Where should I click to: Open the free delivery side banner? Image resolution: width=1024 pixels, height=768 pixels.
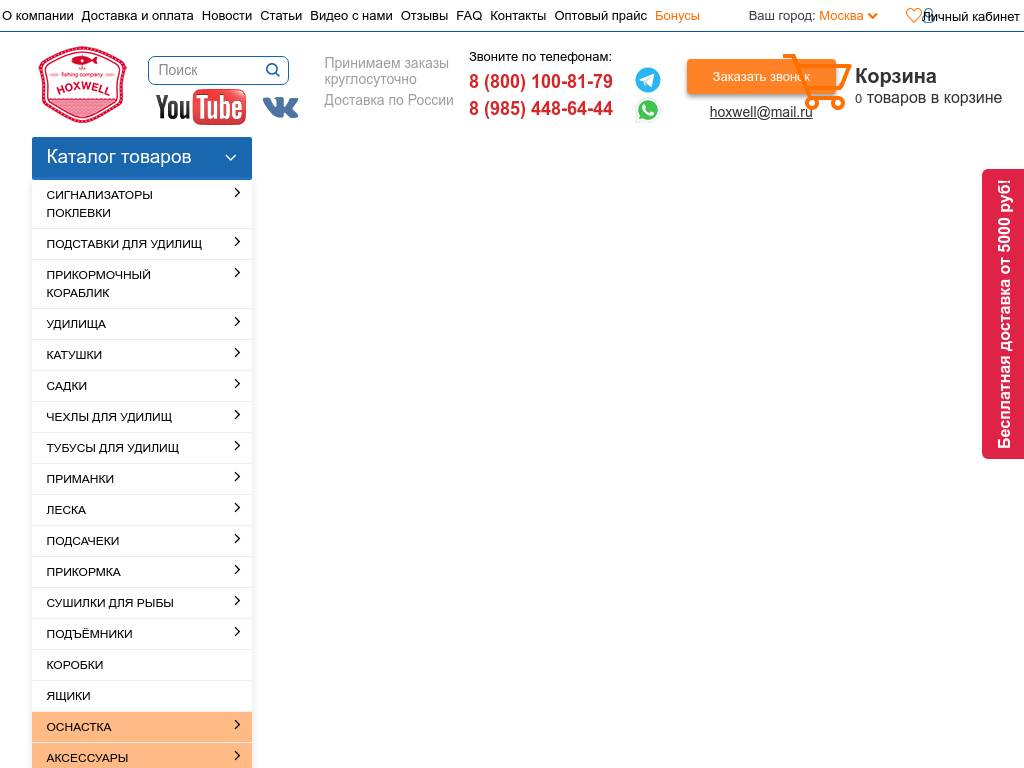[x=1003, y=313]
